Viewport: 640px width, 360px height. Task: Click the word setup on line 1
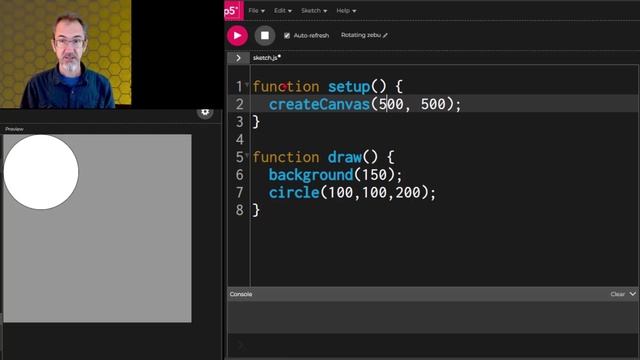point(349,87)
